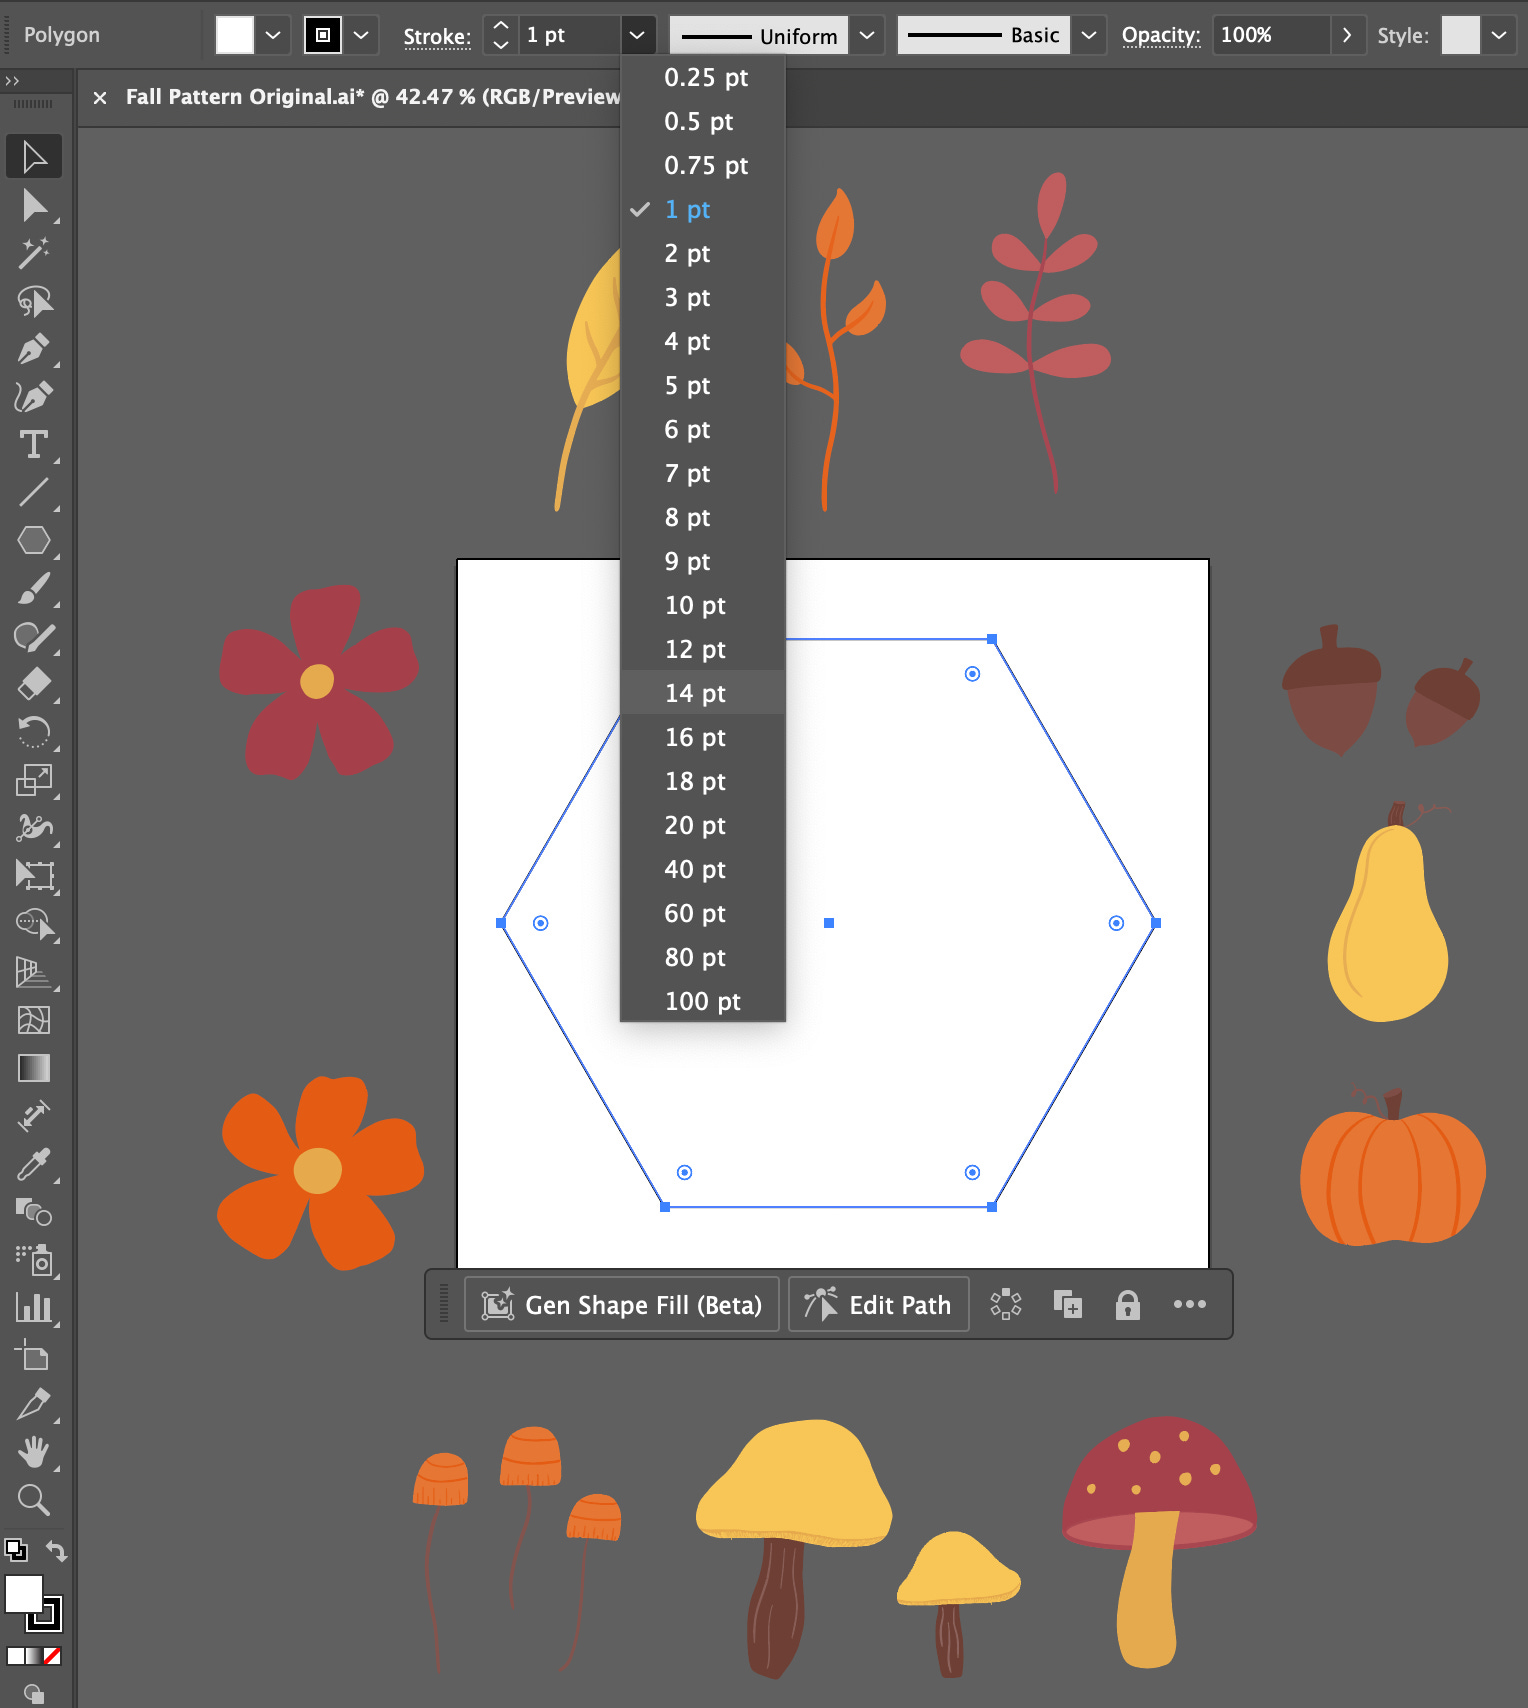Open the control bar fill swatch
Image resolution: width=1528 pixels, height=1708 pixels.
[235, 35]
